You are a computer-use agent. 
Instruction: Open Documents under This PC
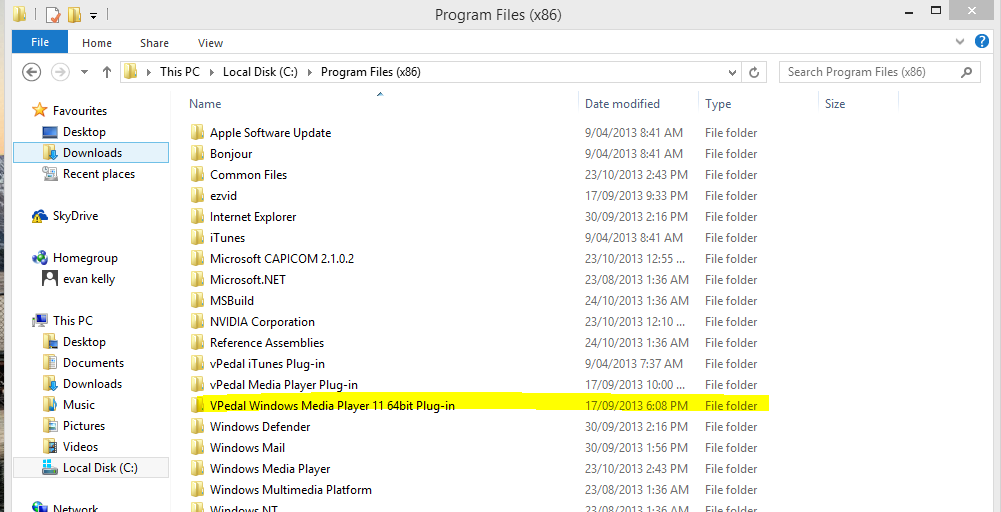pos(93,363)
